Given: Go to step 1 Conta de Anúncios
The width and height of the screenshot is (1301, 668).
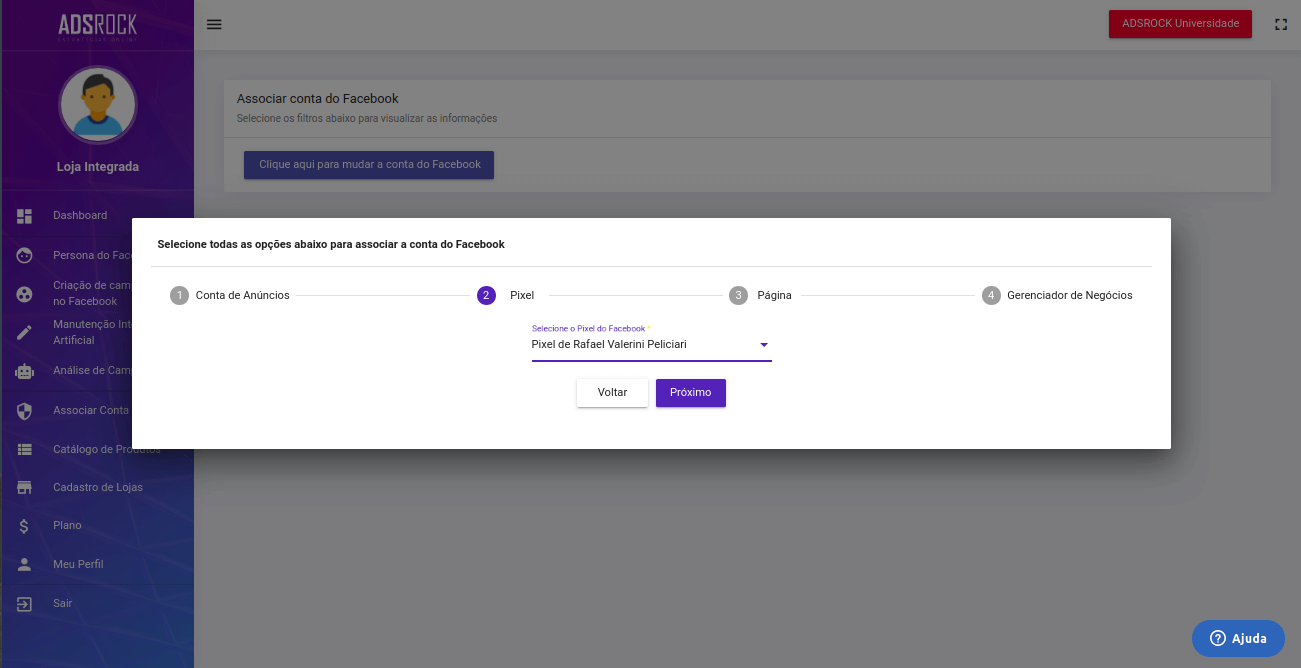Looking at the screenshot, I should pyautogui.click(x=230, y=296).
